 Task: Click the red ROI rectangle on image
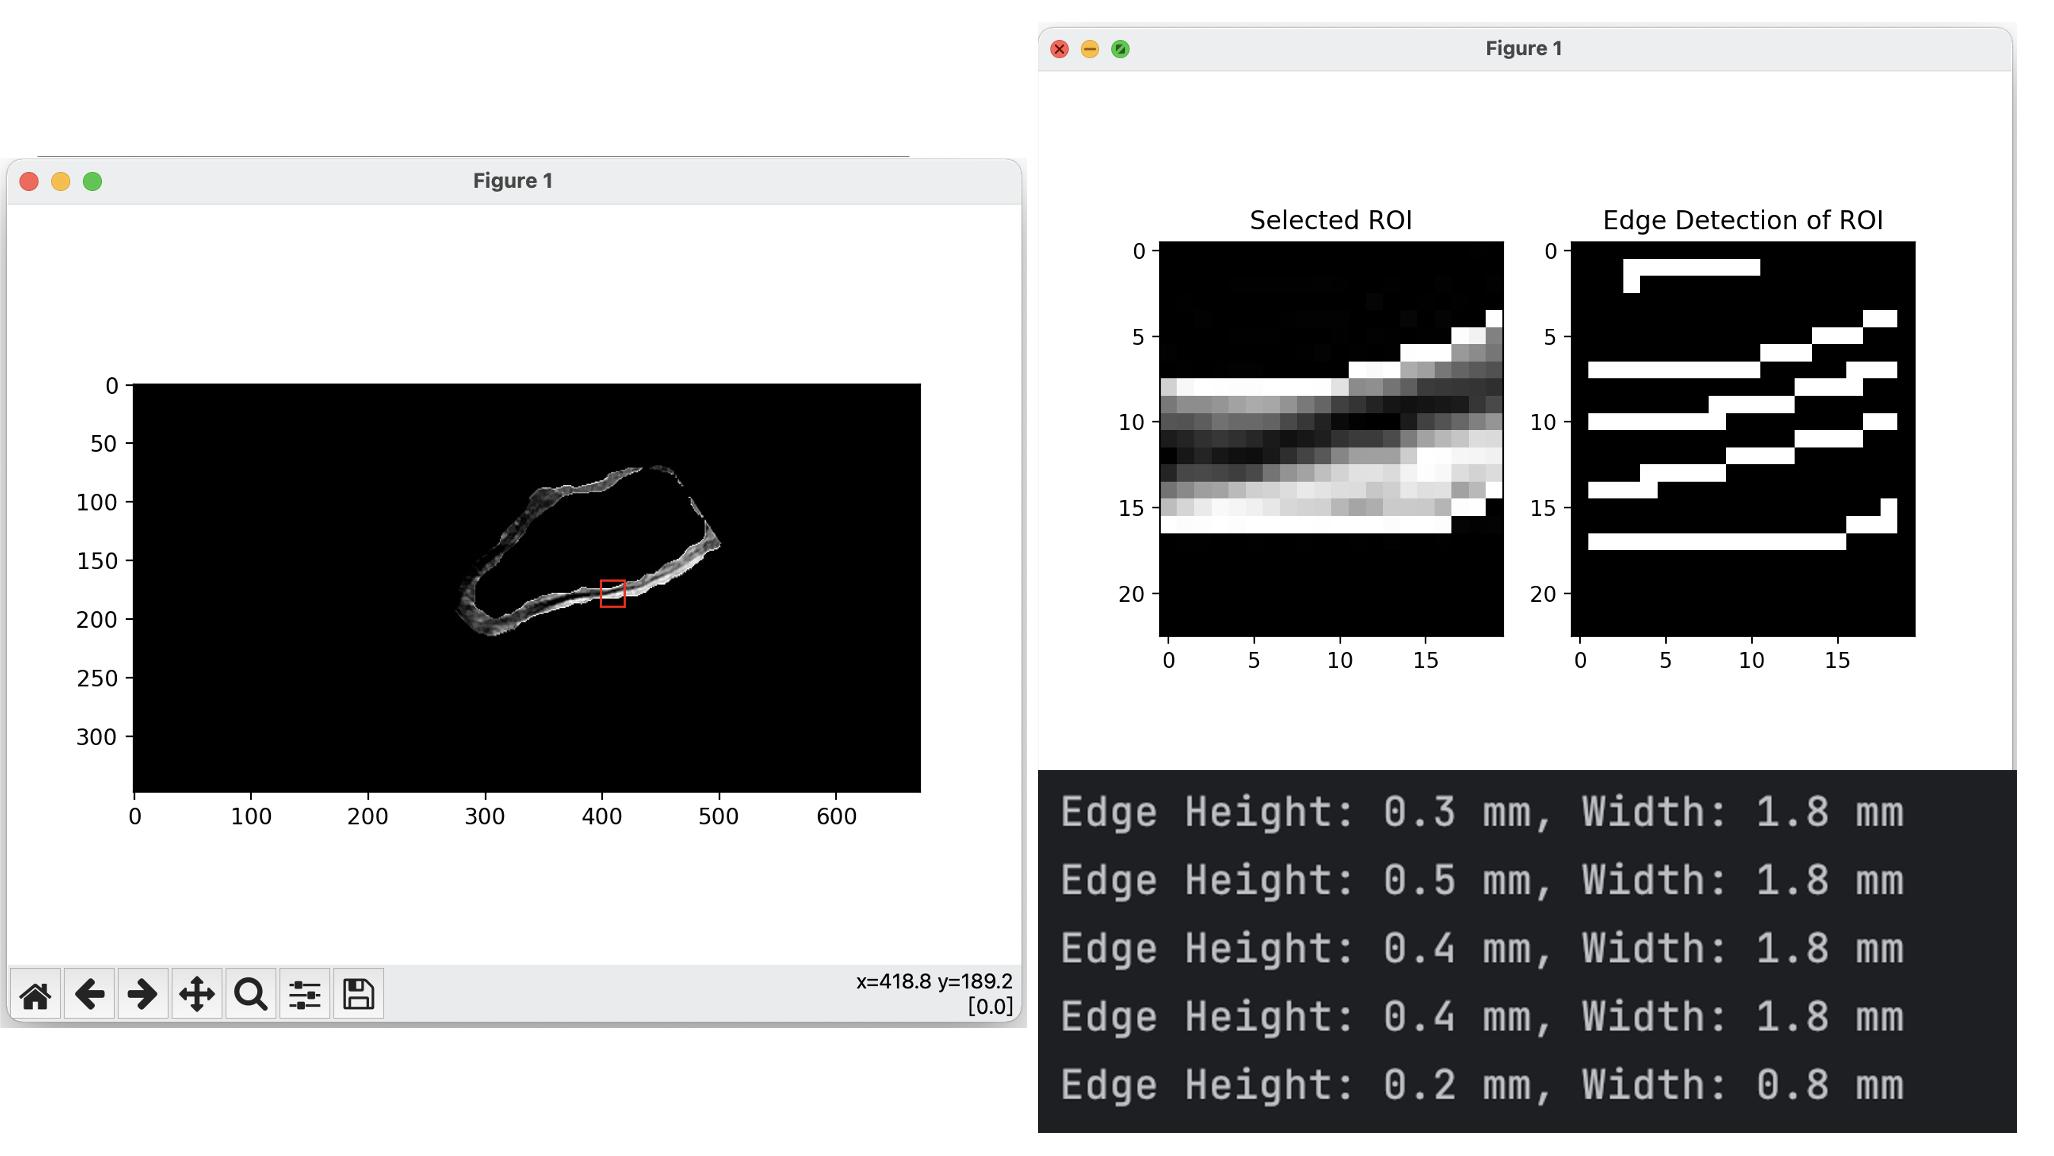[613, 593]
